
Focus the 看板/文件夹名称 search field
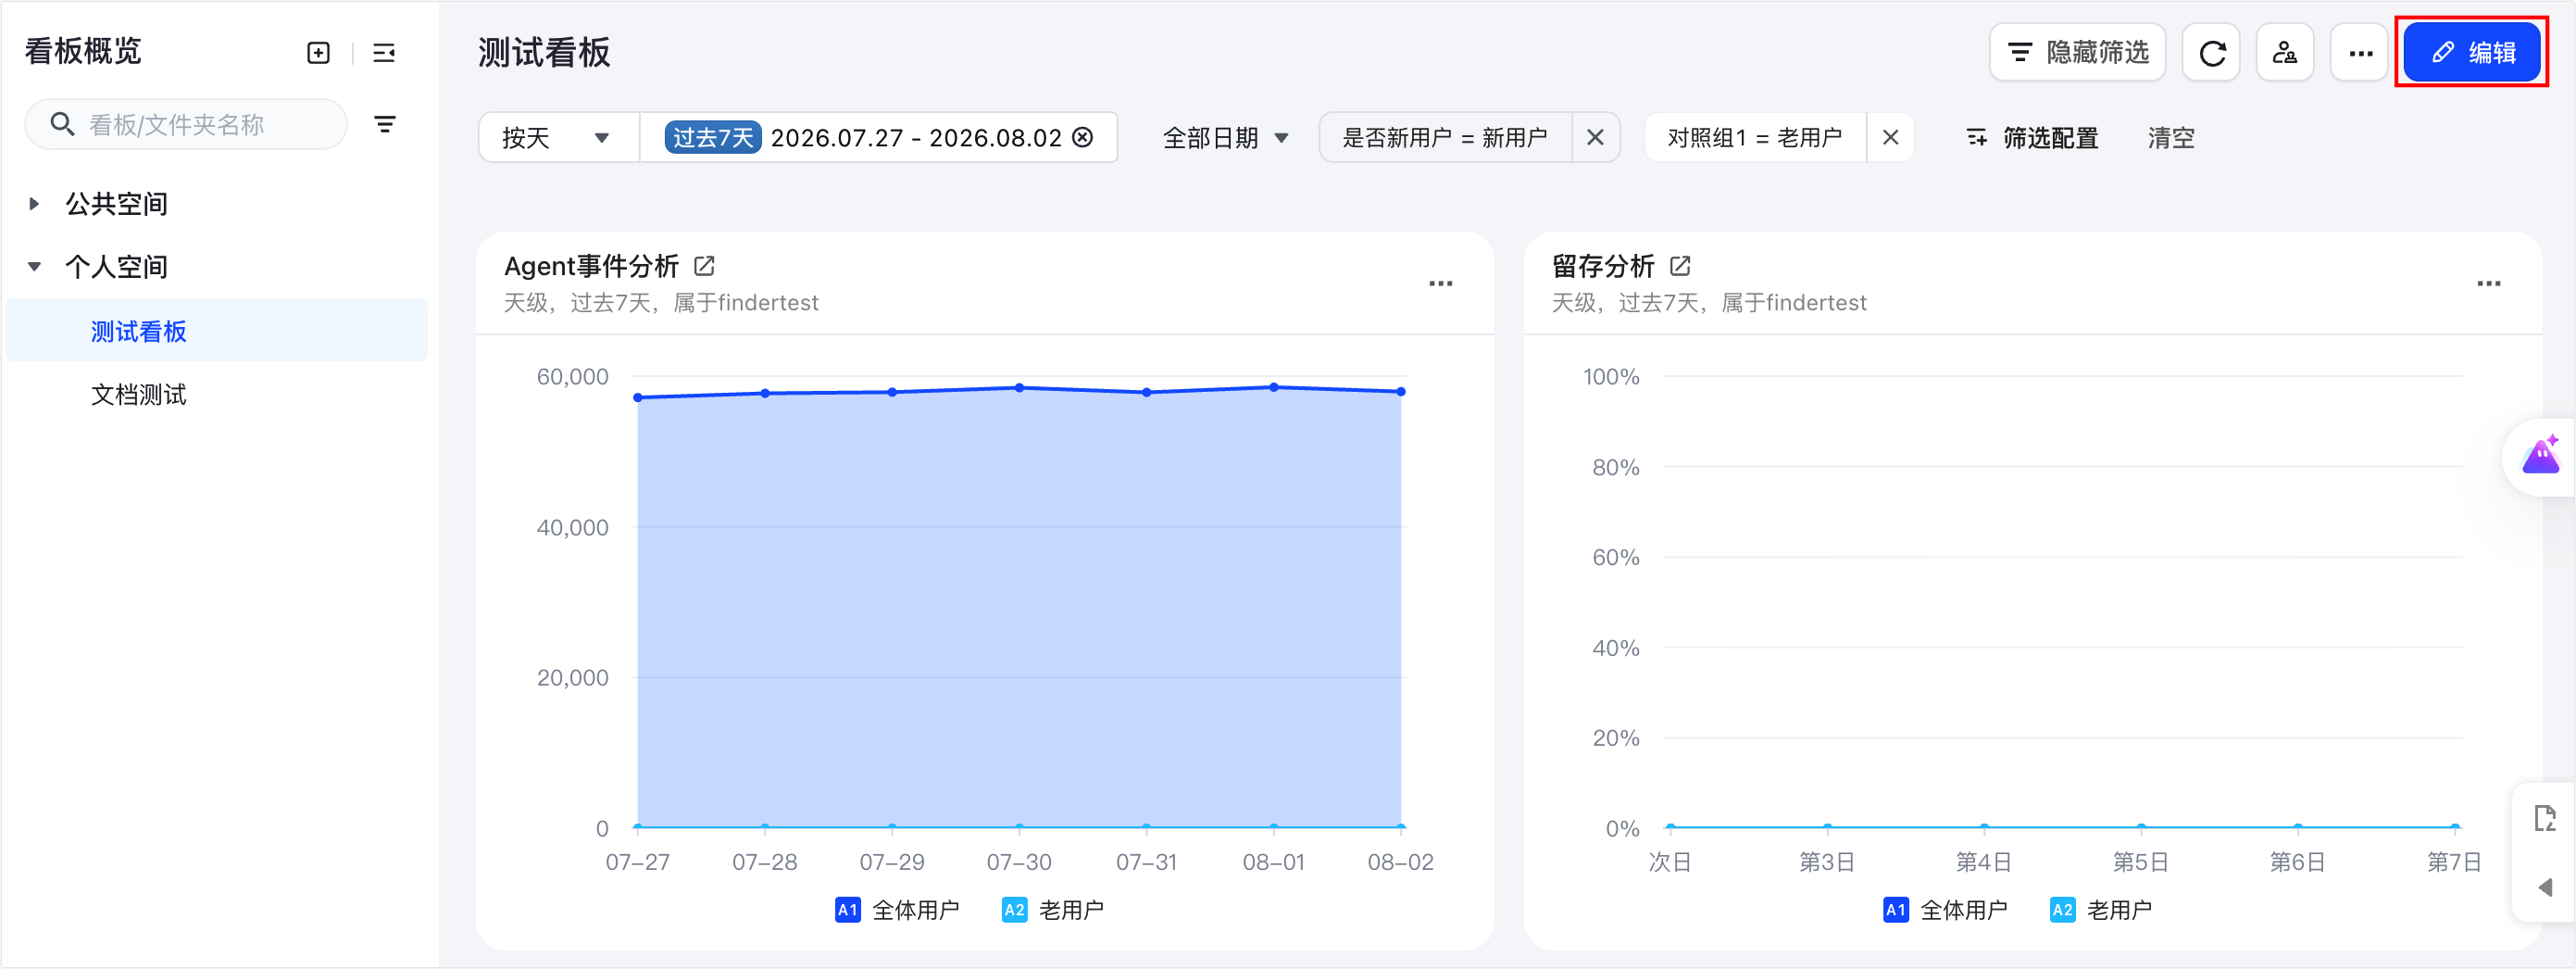pos(186,125)
